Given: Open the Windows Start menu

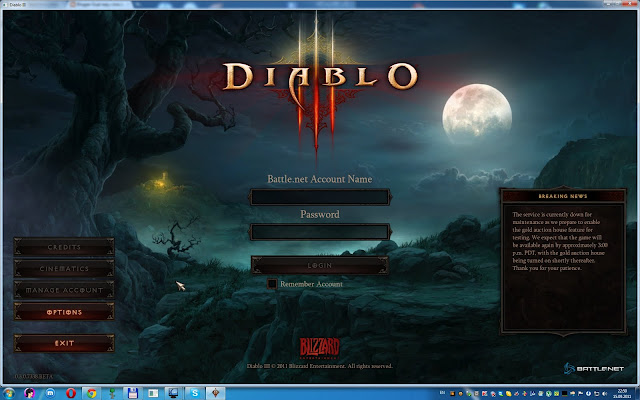Looking at the screenshot, I should coord(8,393).
